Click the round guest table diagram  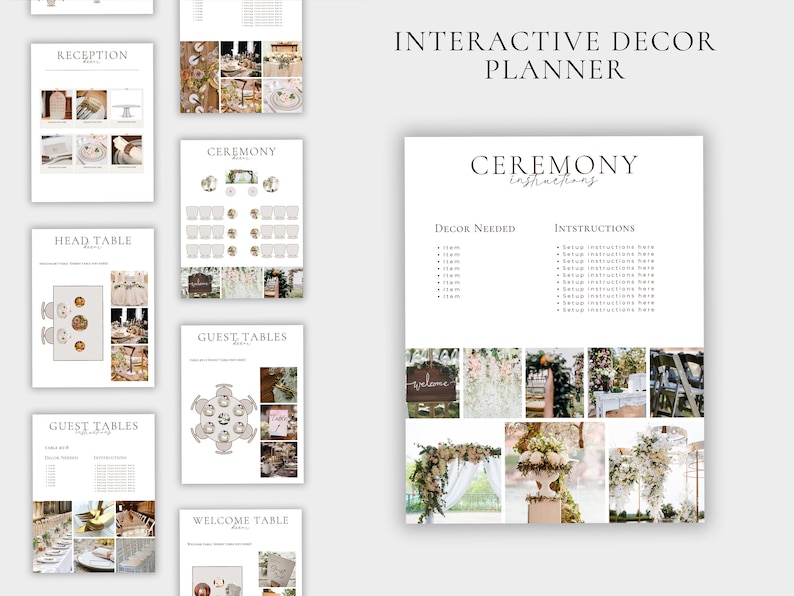(x=223, y=419)
